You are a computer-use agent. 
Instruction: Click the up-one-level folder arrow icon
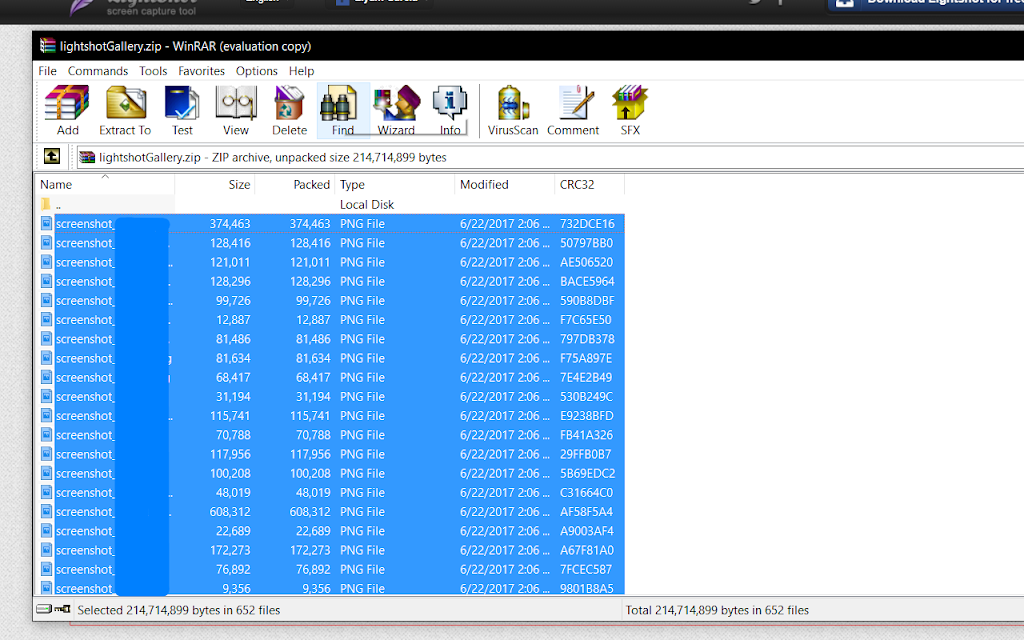click(x=52, y=156)
